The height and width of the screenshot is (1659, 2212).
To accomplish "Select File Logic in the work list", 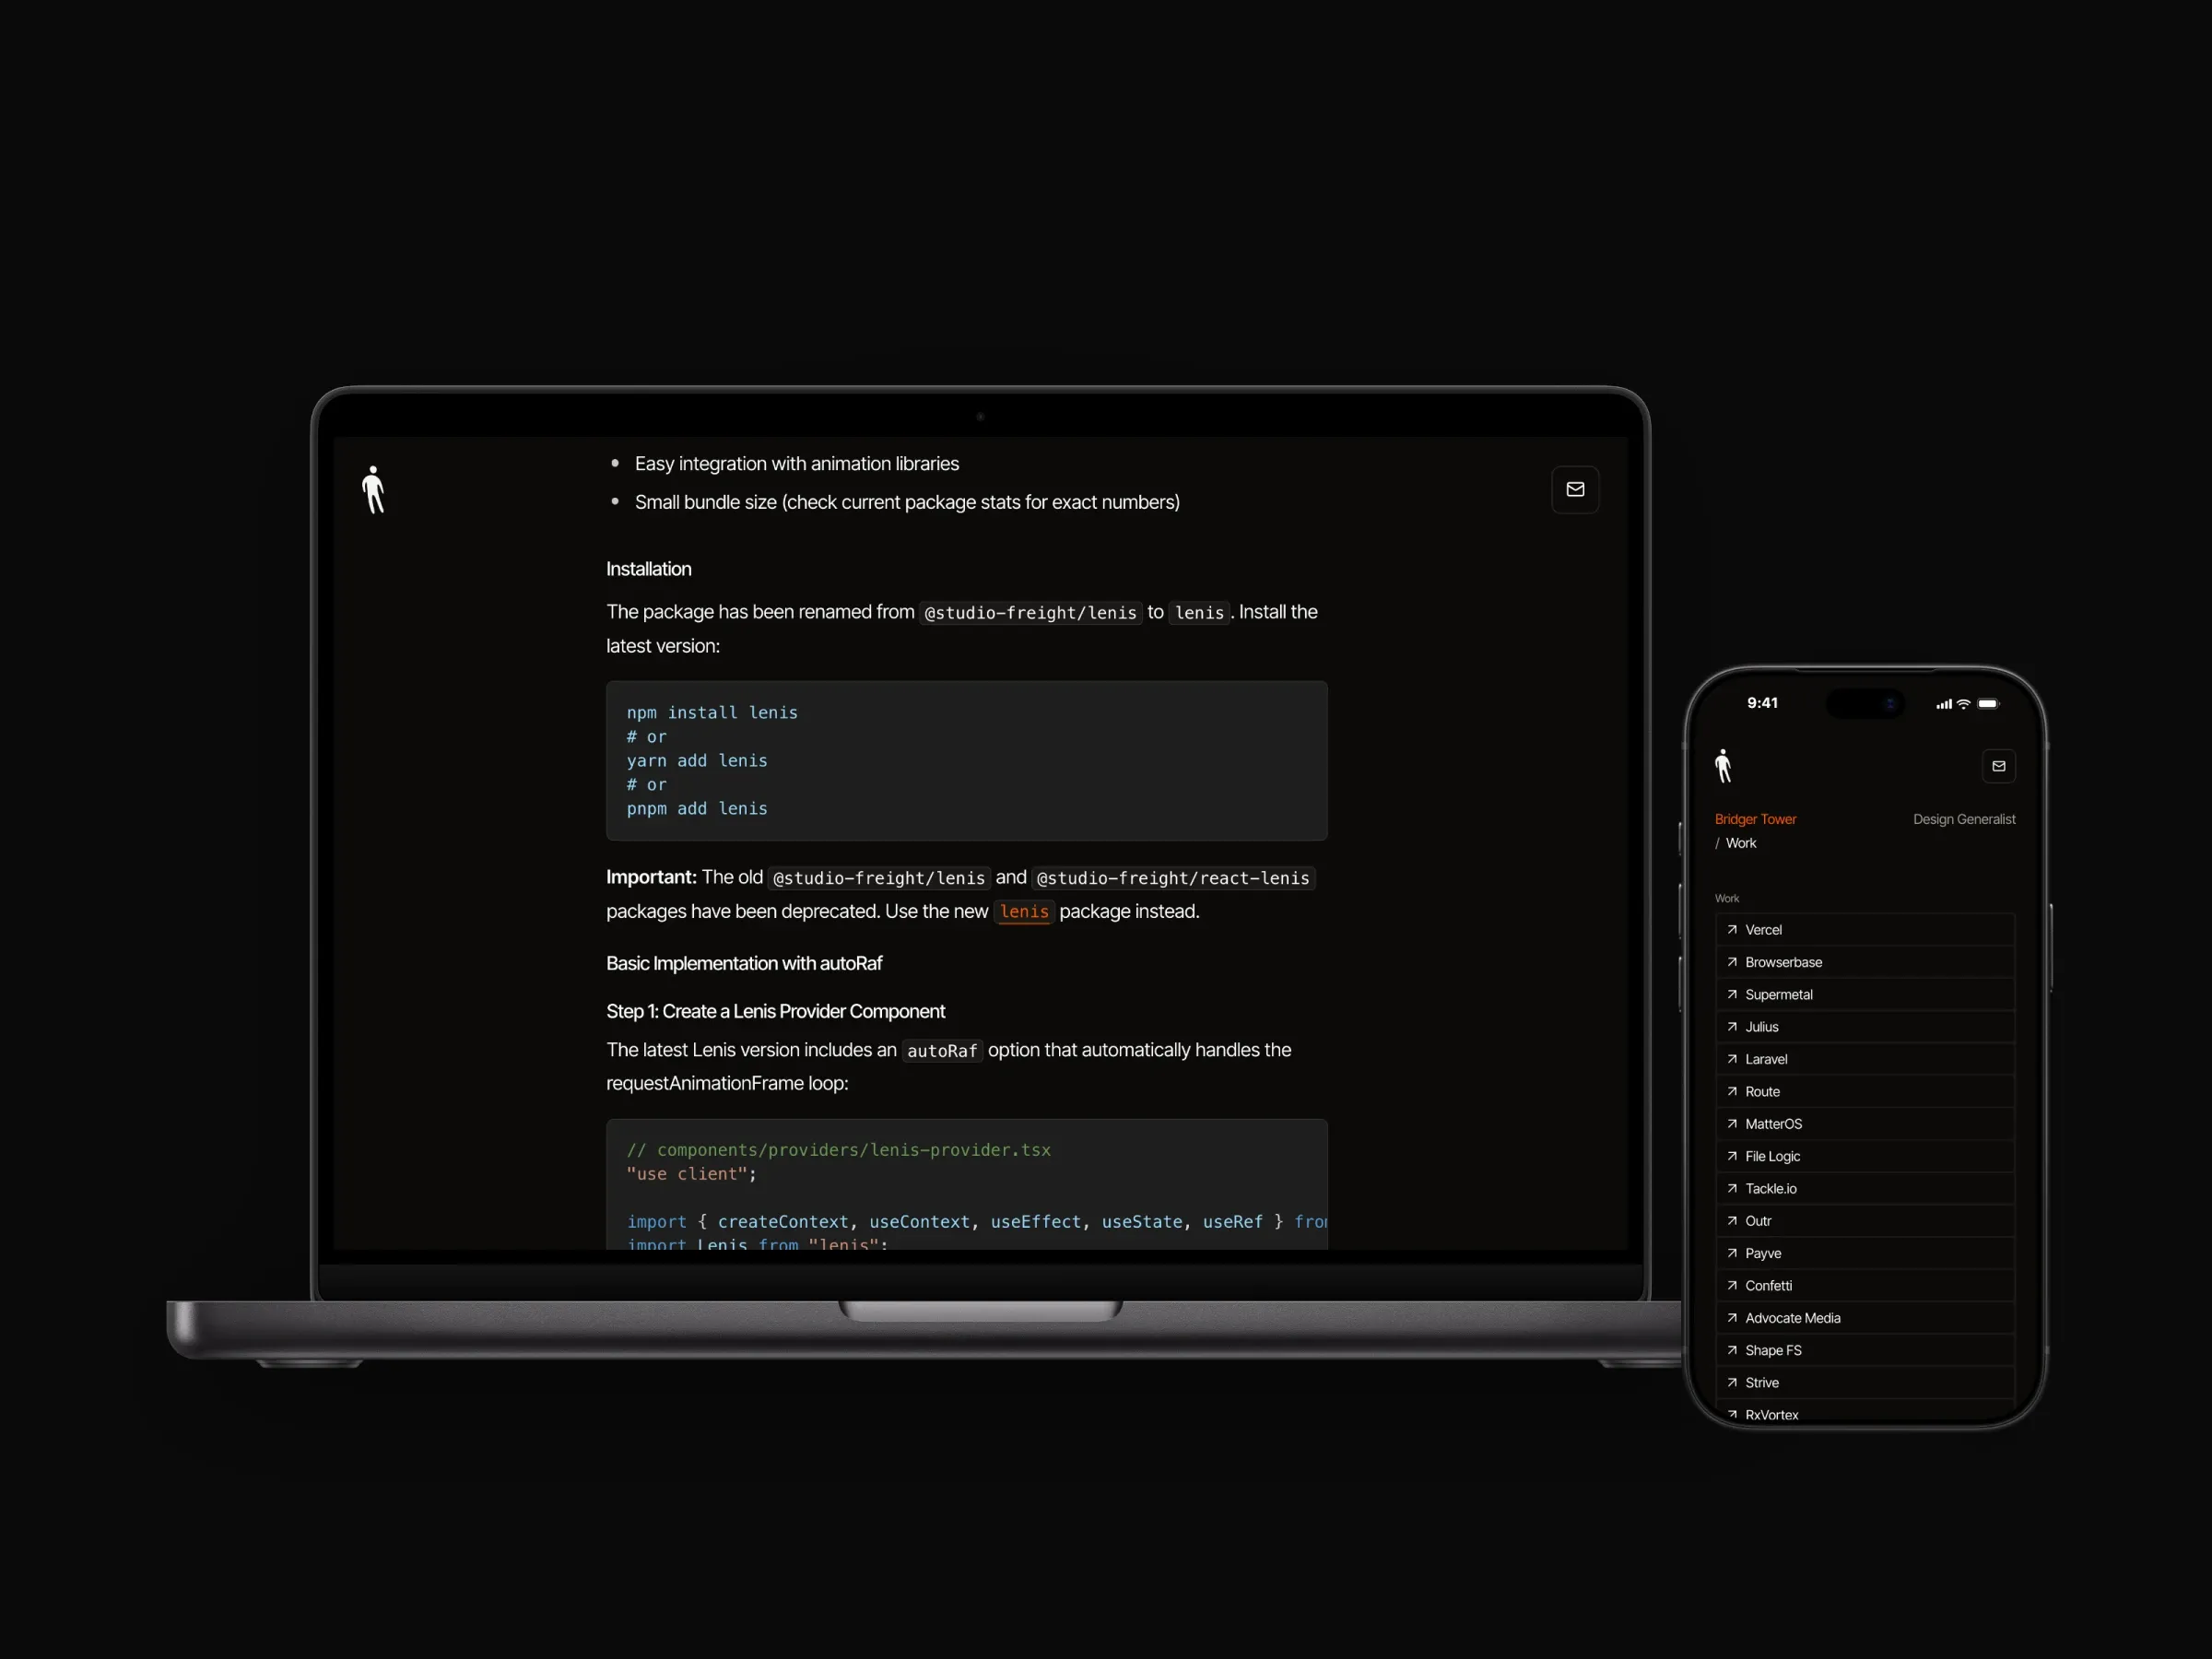I will coord(1865,1156).
